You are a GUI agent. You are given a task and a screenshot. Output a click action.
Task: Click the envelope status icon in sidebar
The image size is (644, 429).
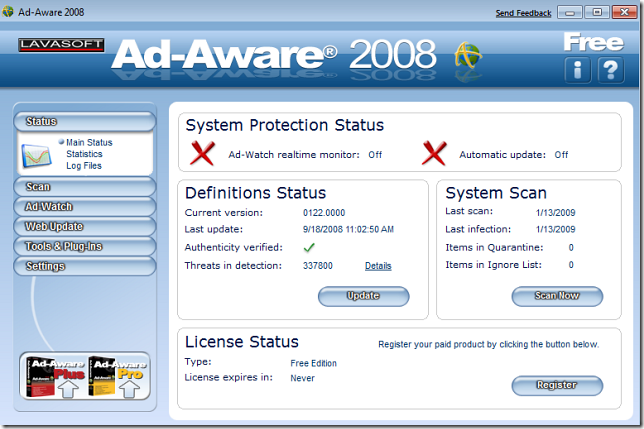[x=38, y=155]
